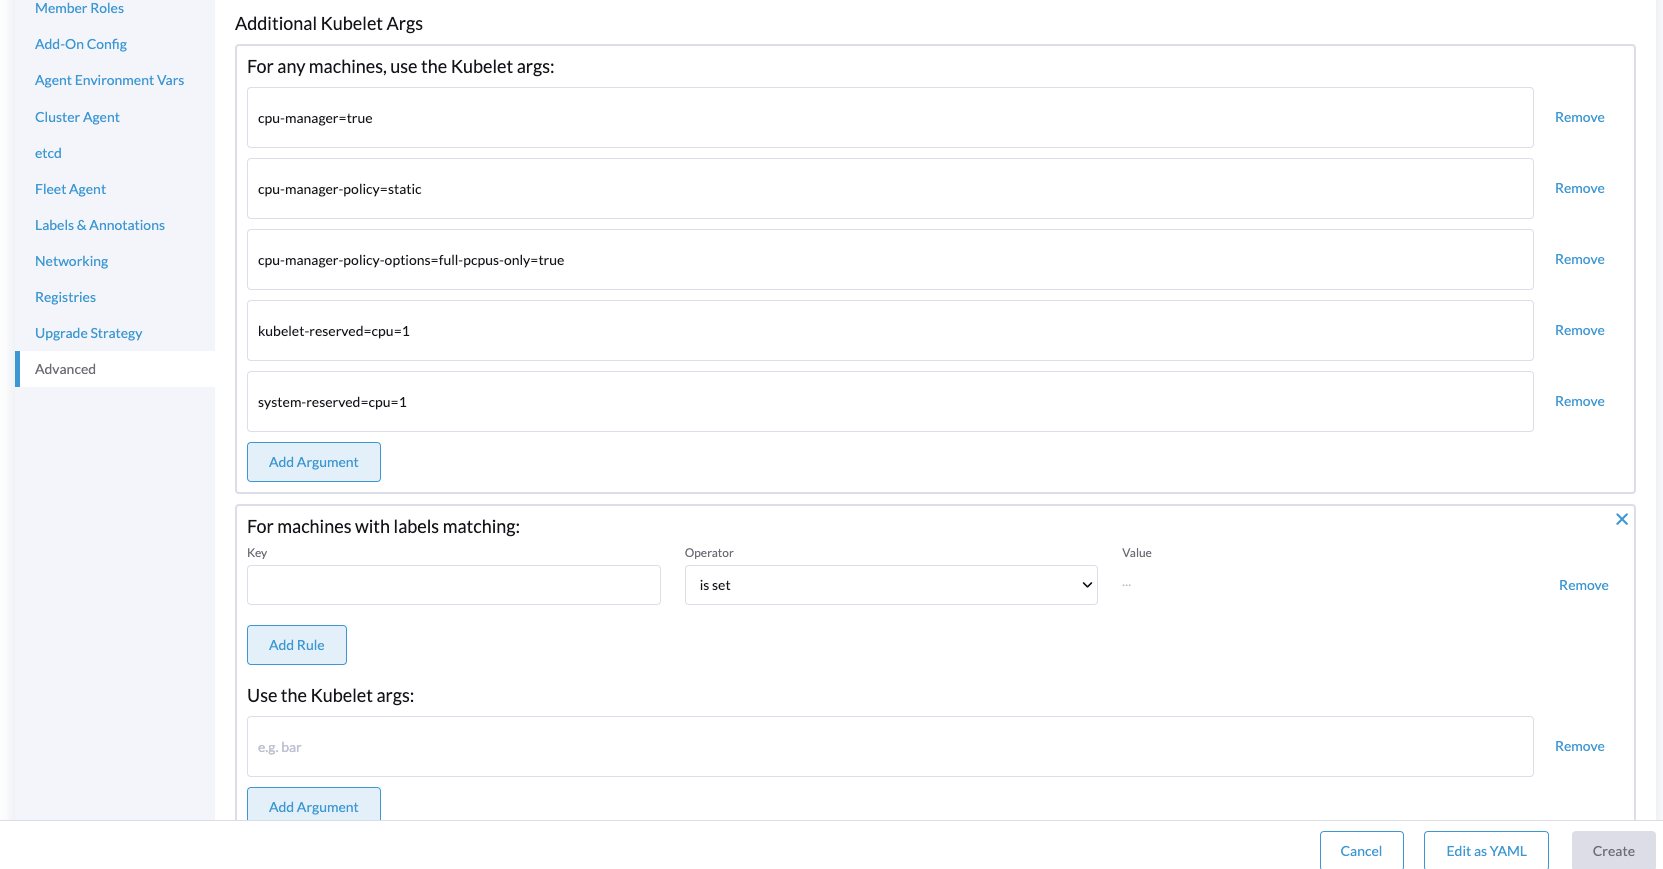Image resolution: width=1663 pixels, height=869 pixels.
Task: Remove the label matching rule
Action: click(1583, 585)
